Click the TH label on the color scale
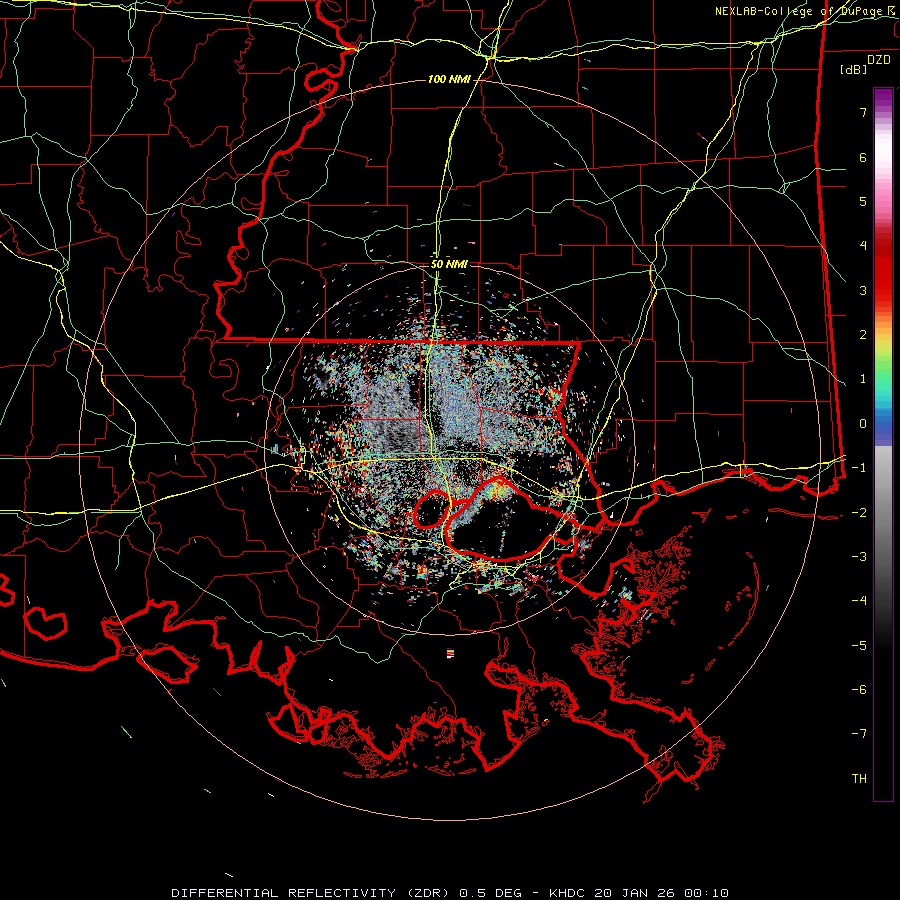 [859, 779]
